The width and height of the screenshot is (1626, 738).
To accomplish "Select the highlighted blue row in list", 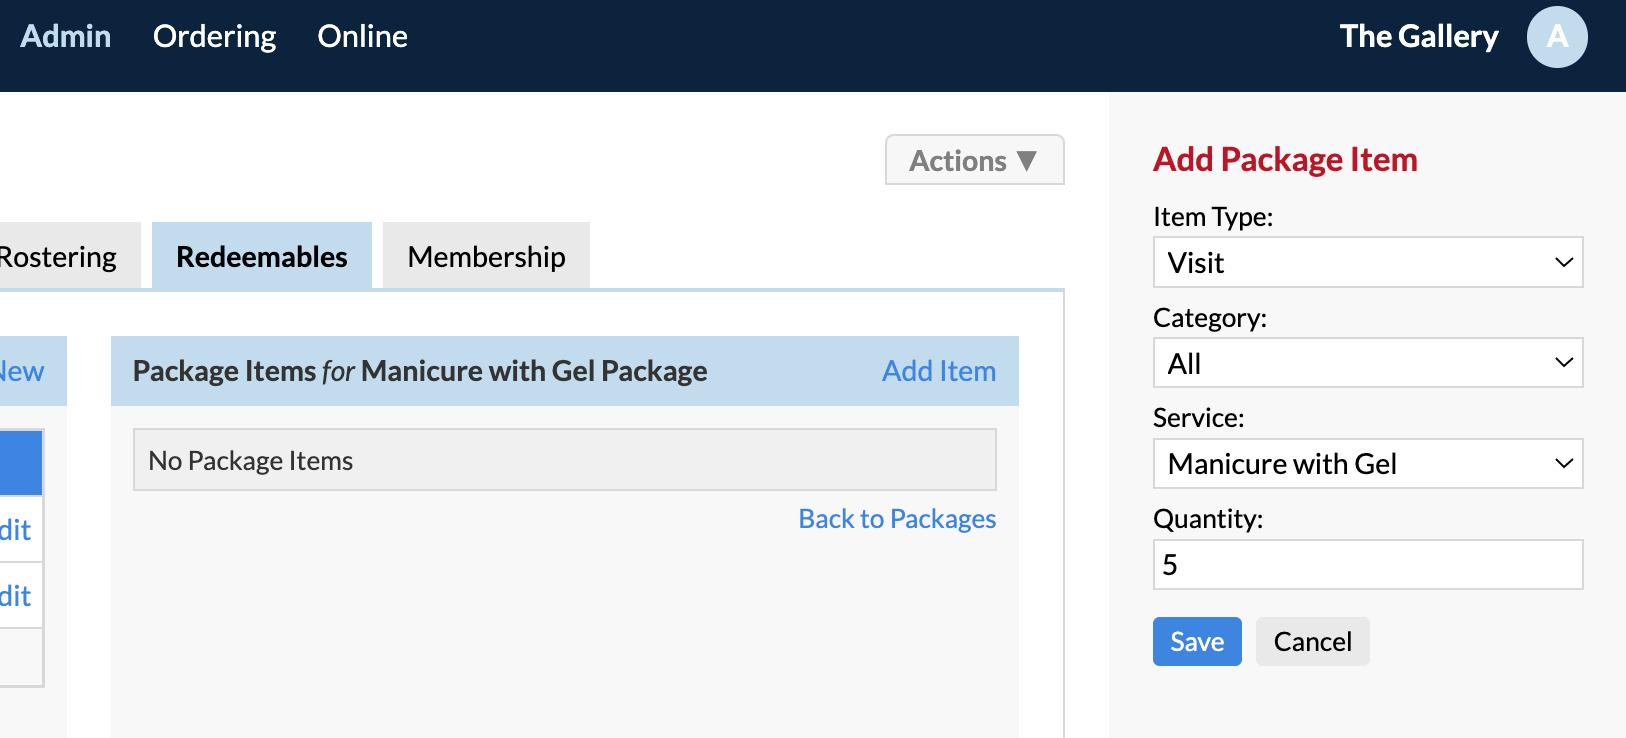I will pos(21,462).
